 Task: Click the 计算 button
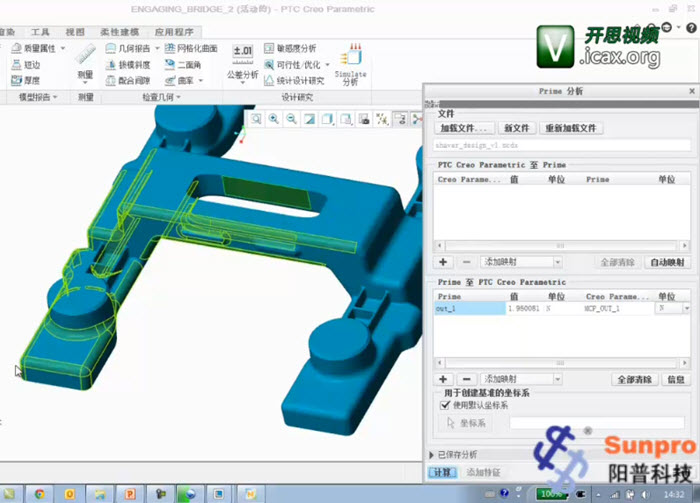pyautogui.click(x=442, y=472)
